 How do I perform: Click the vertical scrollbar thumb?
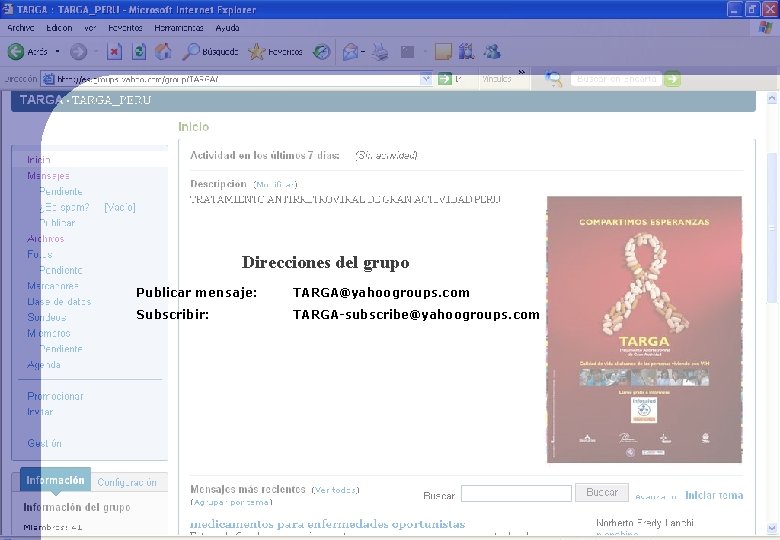[772, 228]
